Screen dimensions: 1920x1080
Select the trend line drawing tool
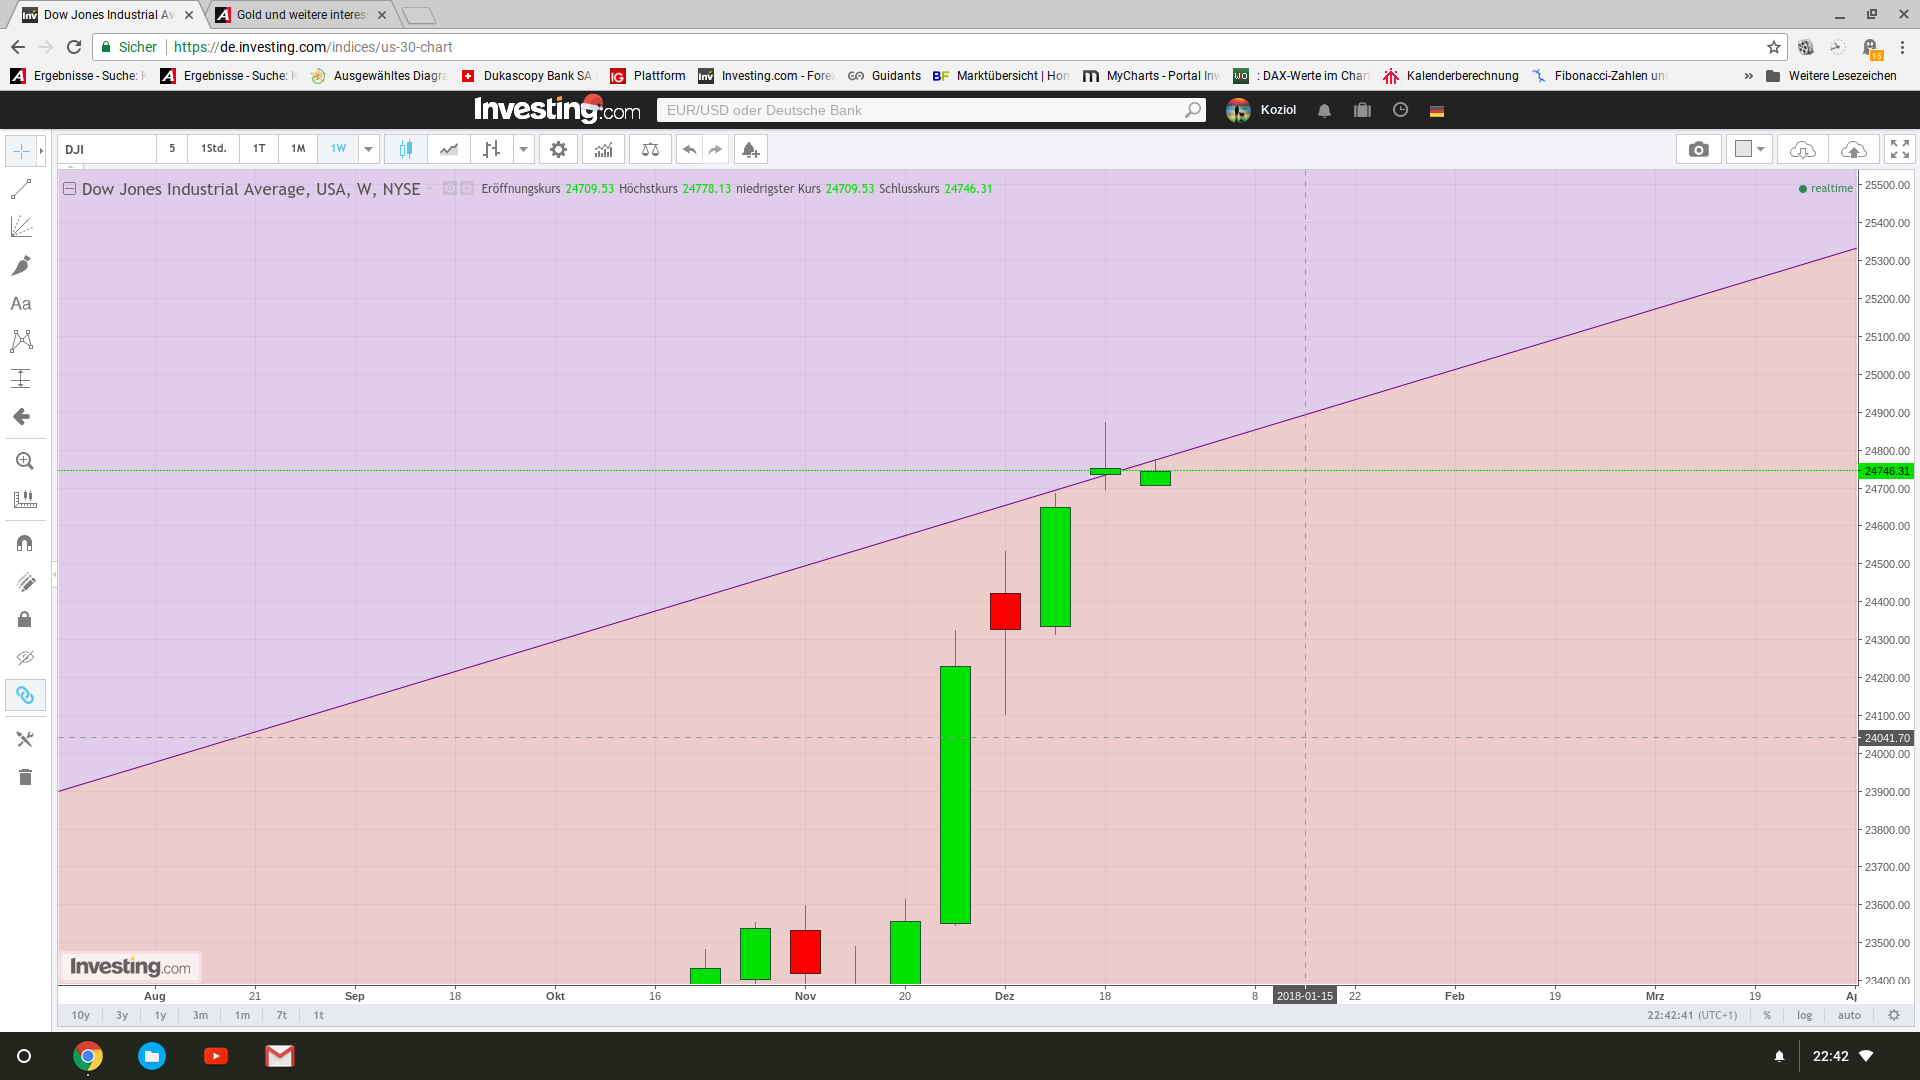coord(21,189)
